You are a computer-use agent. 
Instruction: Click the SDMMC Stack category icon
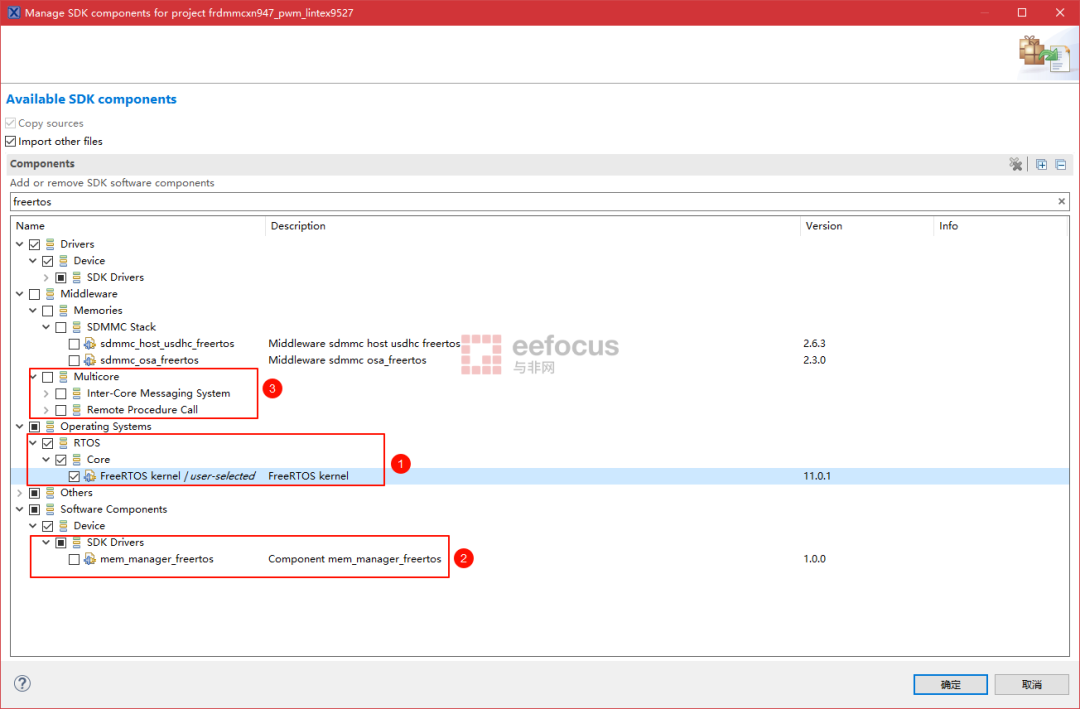click(x=76, y=327)
